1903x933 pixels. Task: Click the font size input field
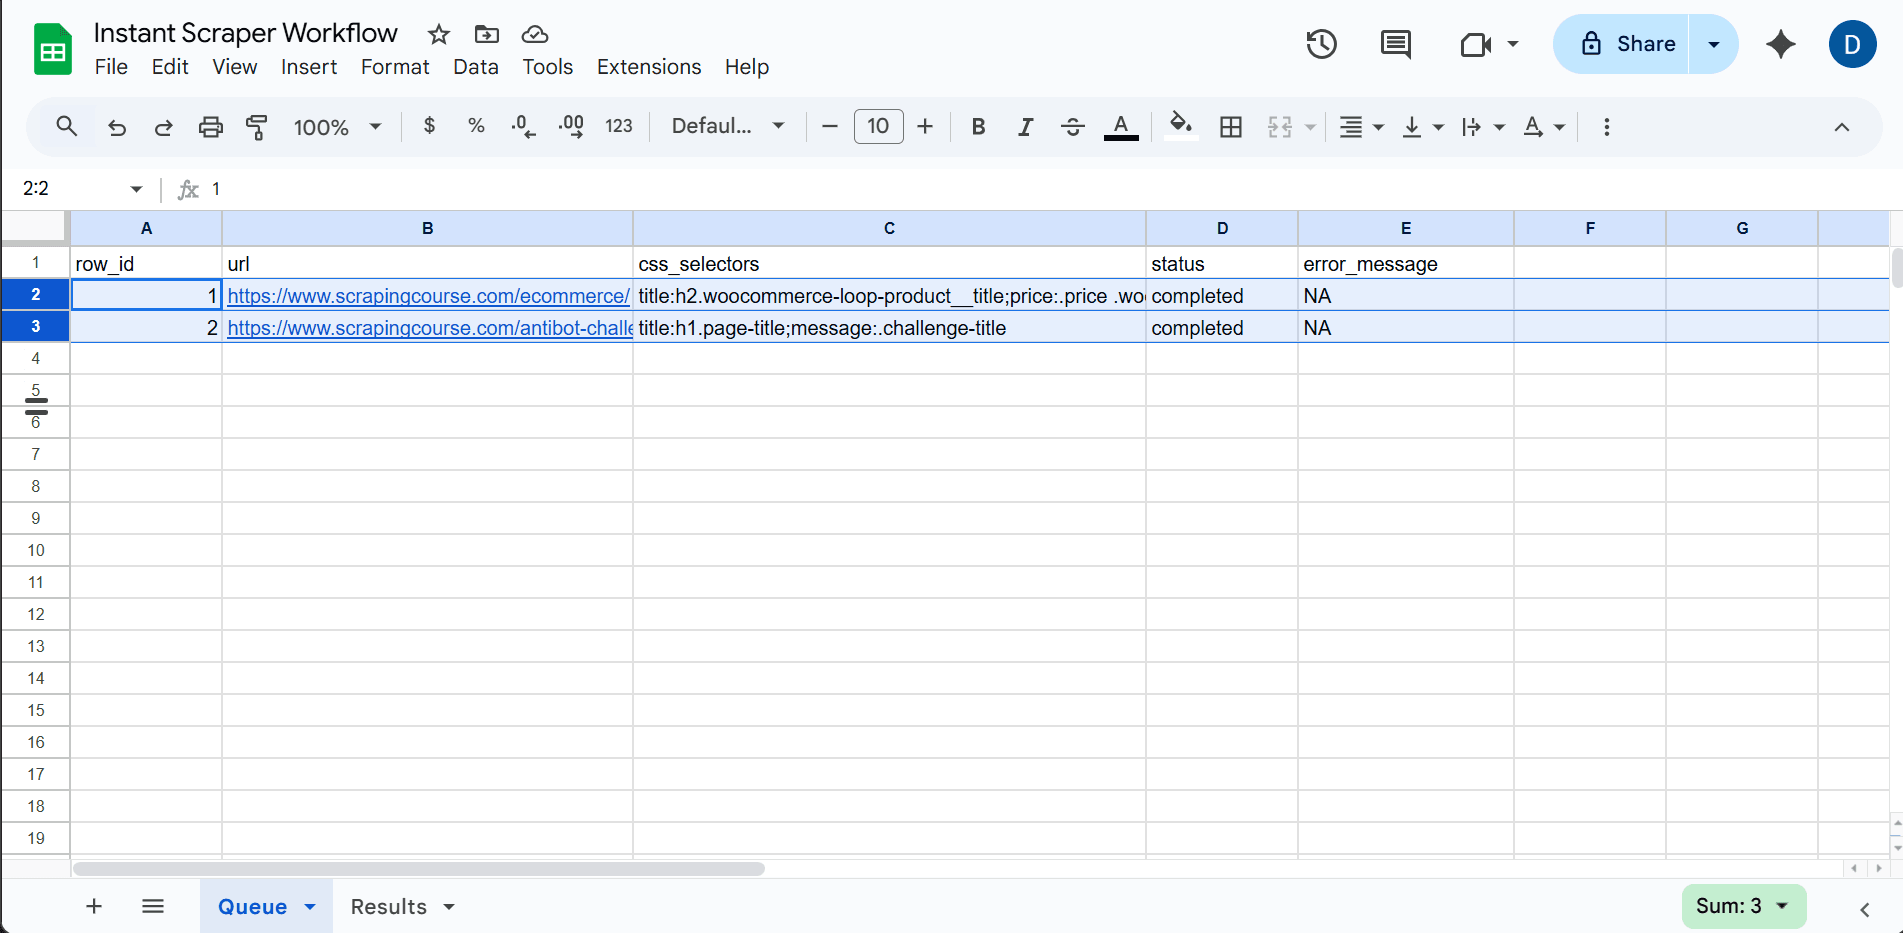[x=878, y=126]
